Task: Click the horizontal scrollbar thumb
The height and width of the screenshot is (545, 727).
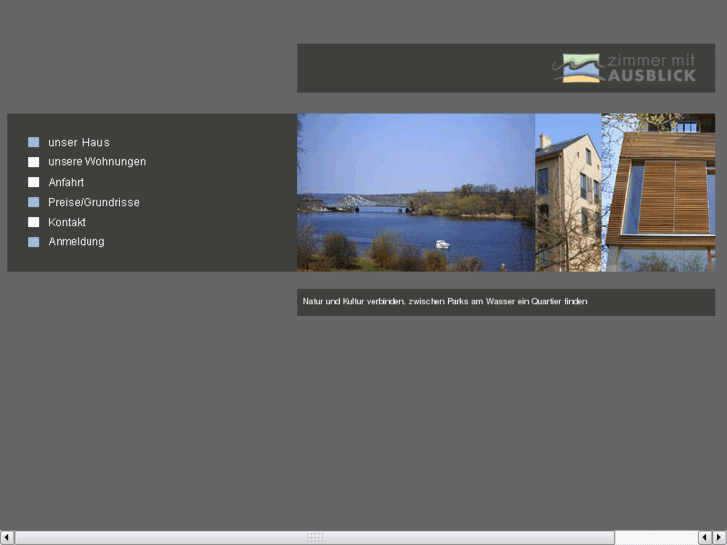Action: coord(314,538)
